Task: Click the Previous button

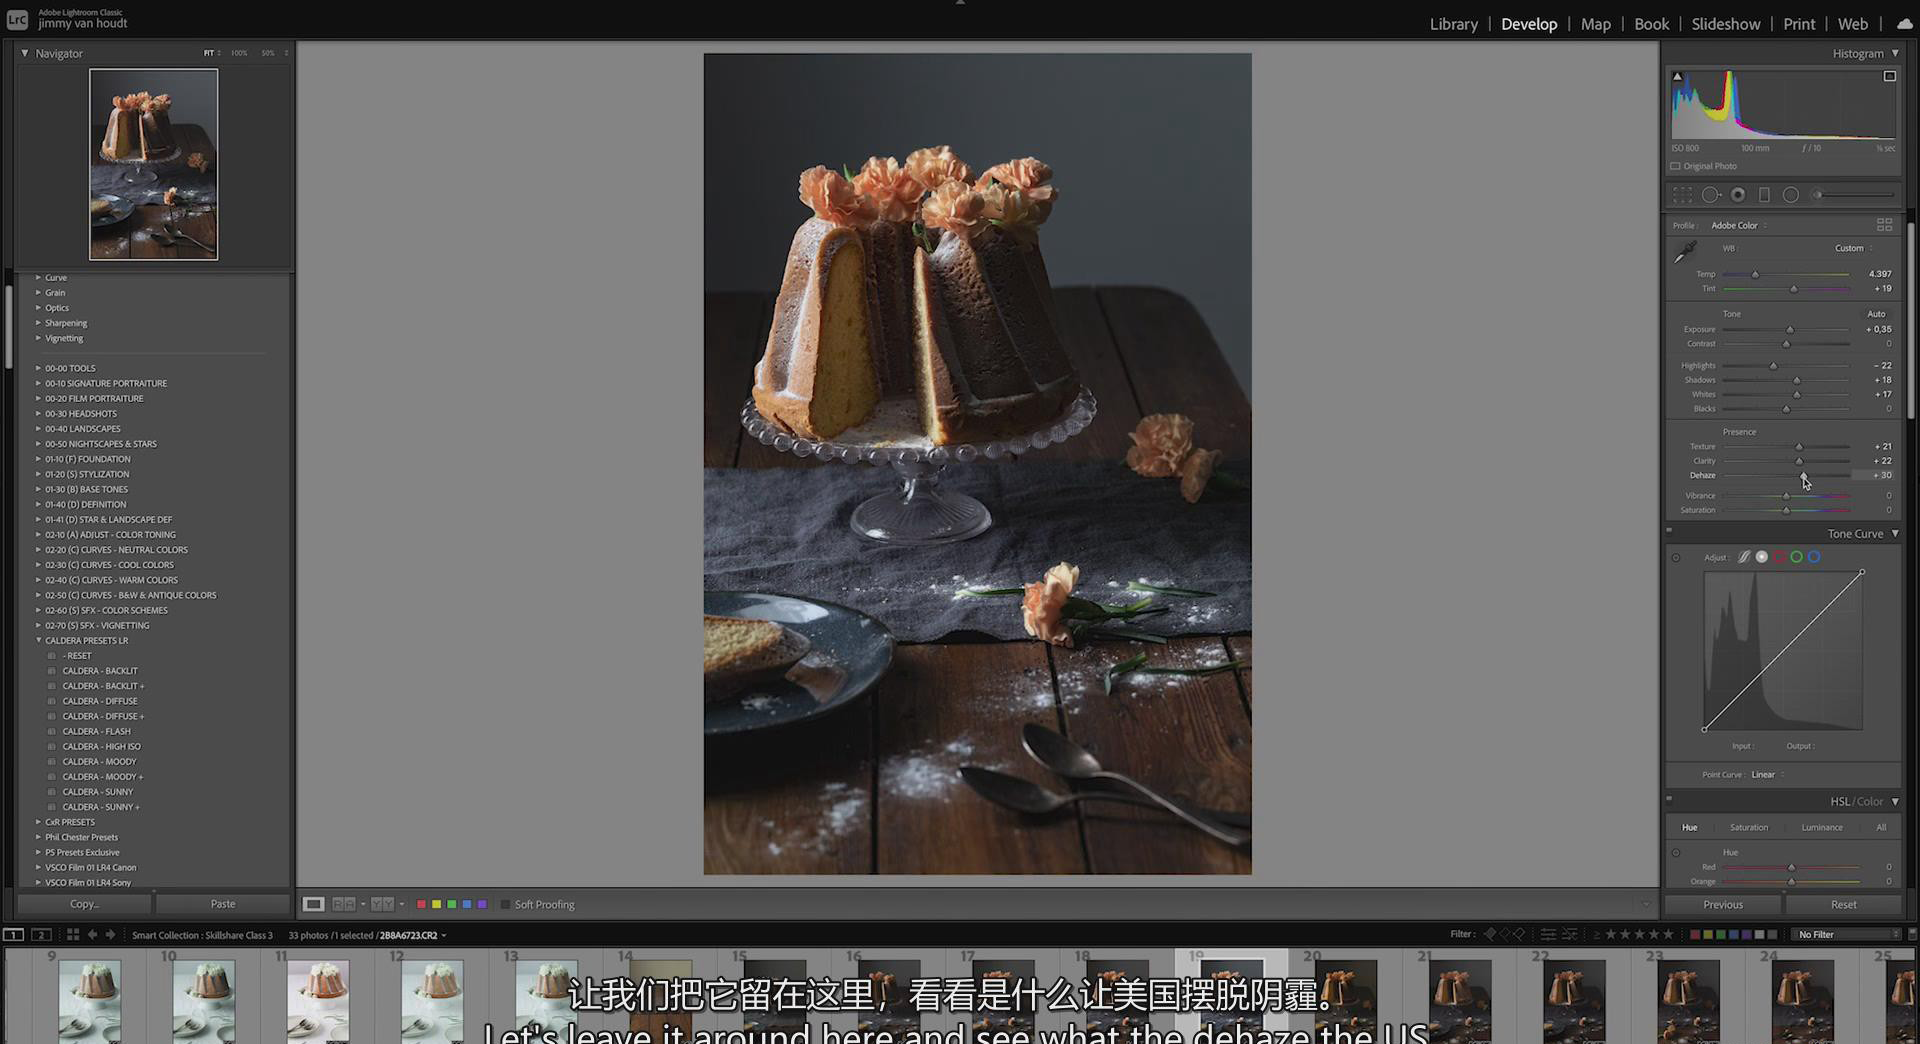Action: pos(1722,904)
